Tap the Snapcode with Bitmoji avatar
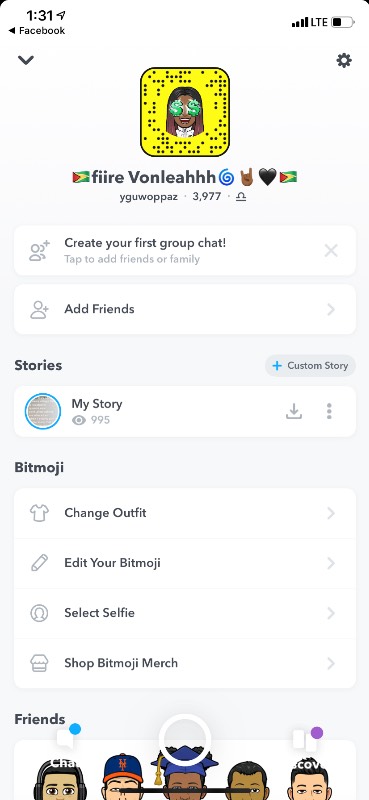Viewport: 369px width, 800px height. 185,112
